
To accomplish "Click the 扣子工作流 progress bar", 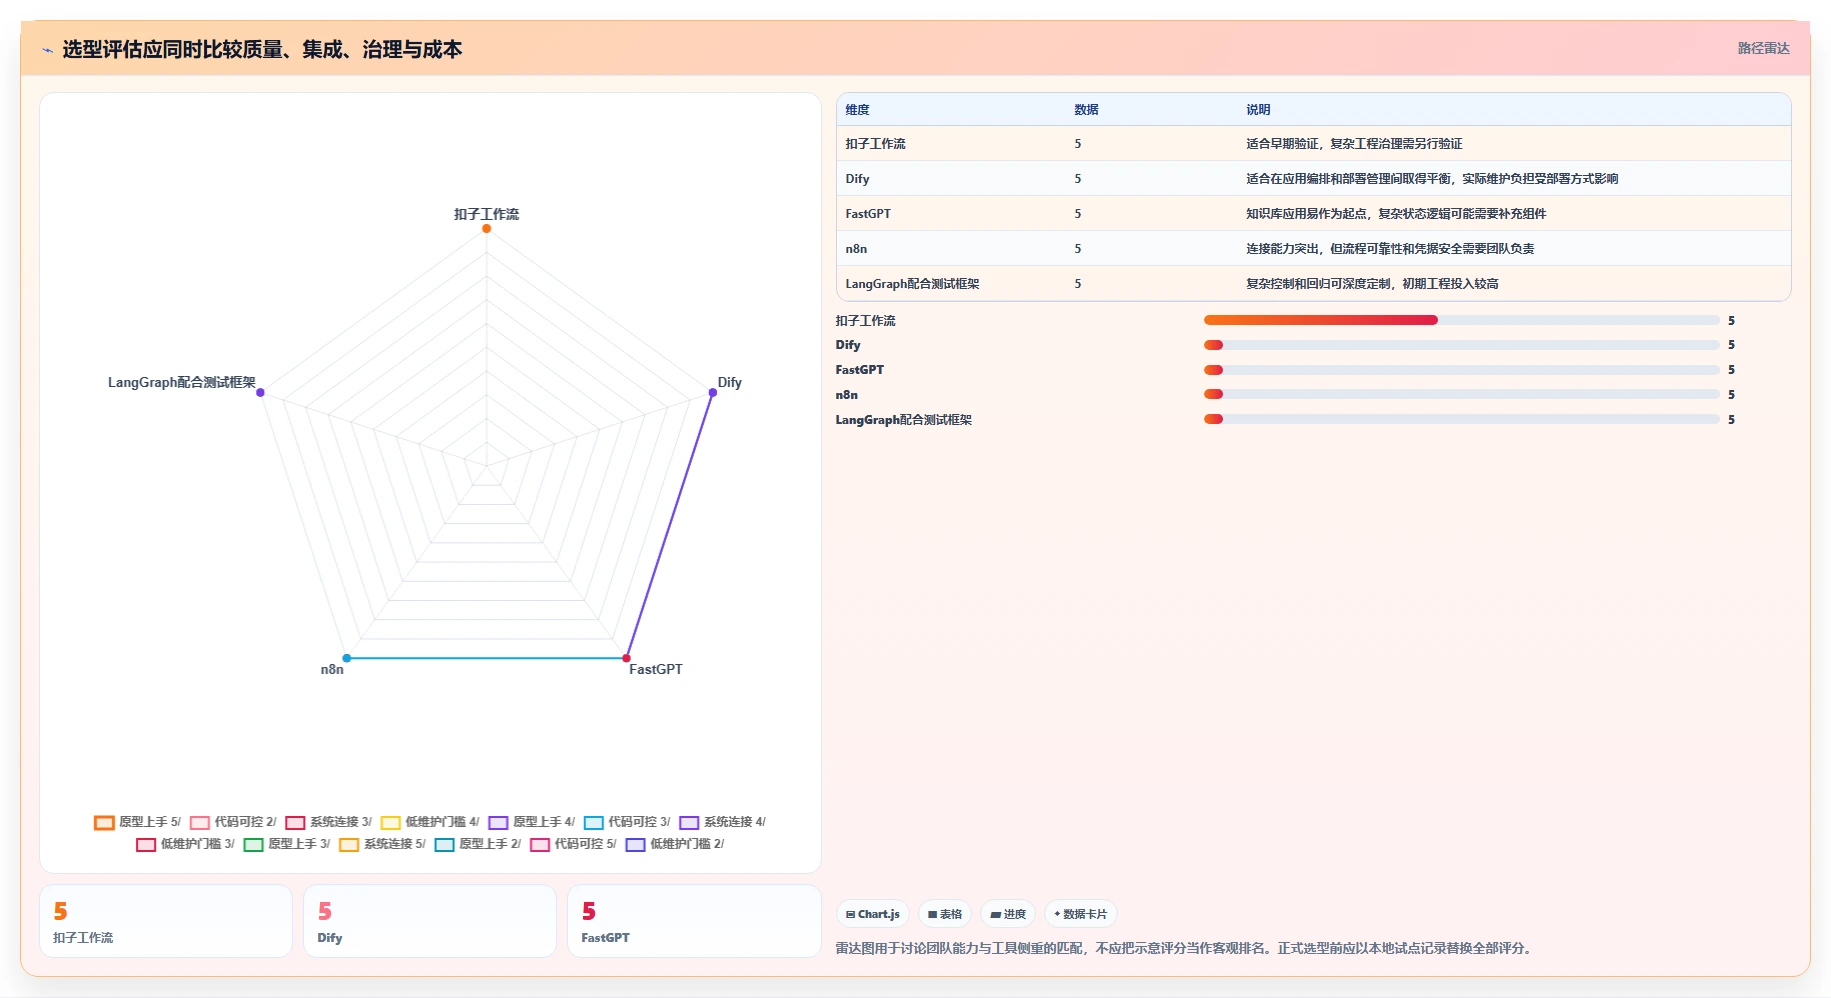I will coord(1461,320).
